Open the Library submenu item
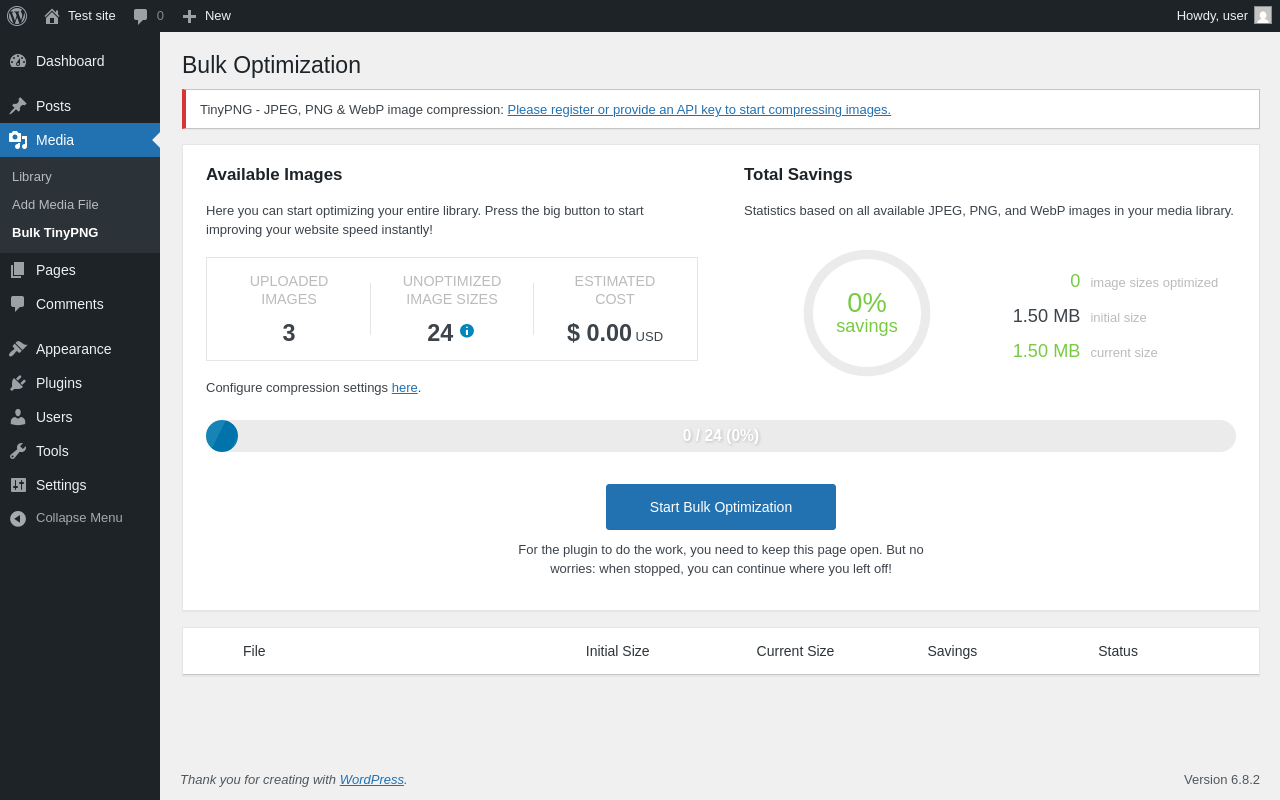Screen dimensions: 1280x800 click(32, 177)
